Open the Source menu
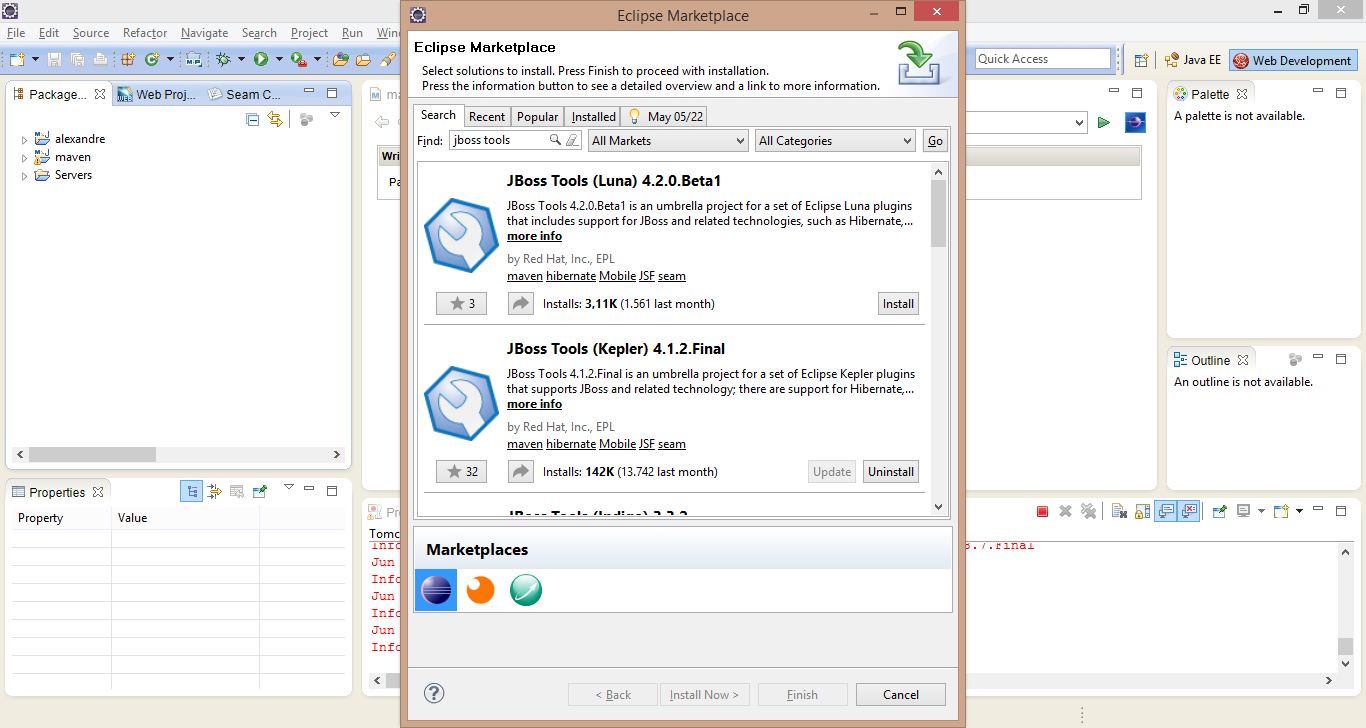Screen dimensions: 1366x728 pyautogui.click(x=91, y=33)
